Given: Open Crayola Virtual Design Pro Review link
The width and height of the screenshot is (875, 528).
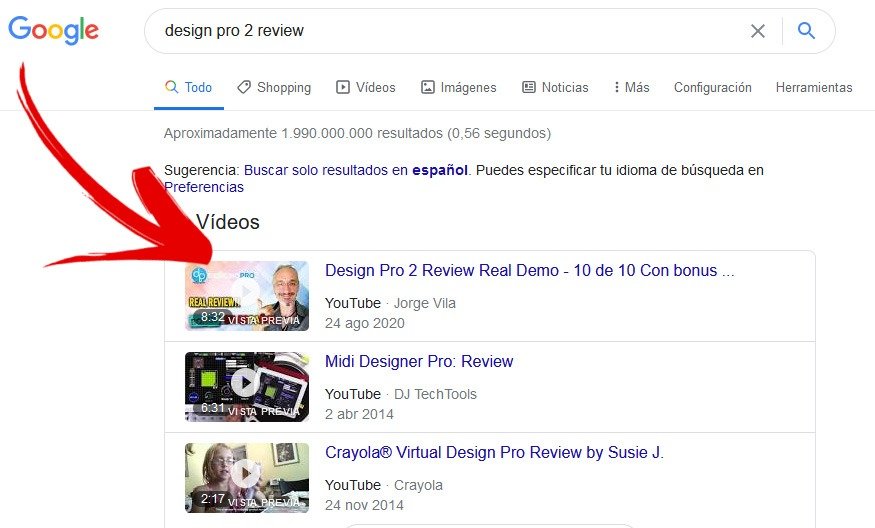Looking at the screenshot, I should click(x=494, y=452).
